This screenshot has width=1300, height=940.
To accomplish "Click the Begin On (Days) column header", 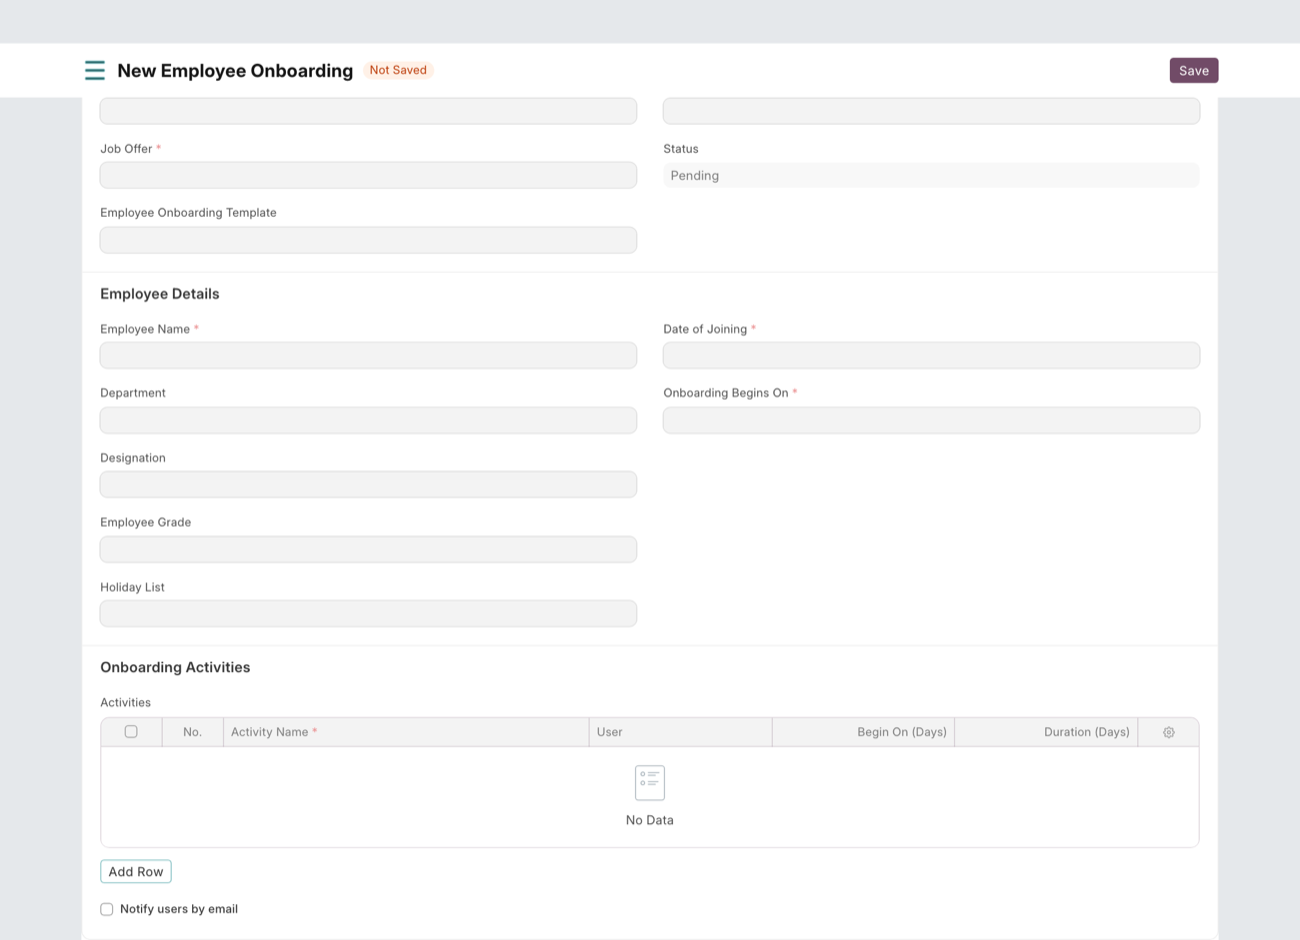I will click(x=863, y=732).
